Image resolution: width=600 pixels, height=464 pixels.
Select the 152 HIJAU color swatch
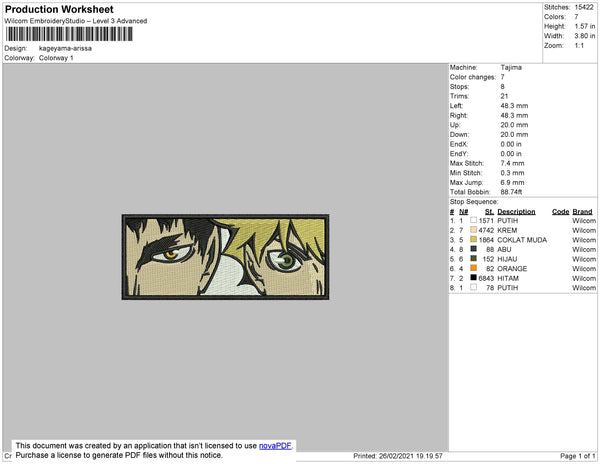pyautogui.click(x=474, y=259)
